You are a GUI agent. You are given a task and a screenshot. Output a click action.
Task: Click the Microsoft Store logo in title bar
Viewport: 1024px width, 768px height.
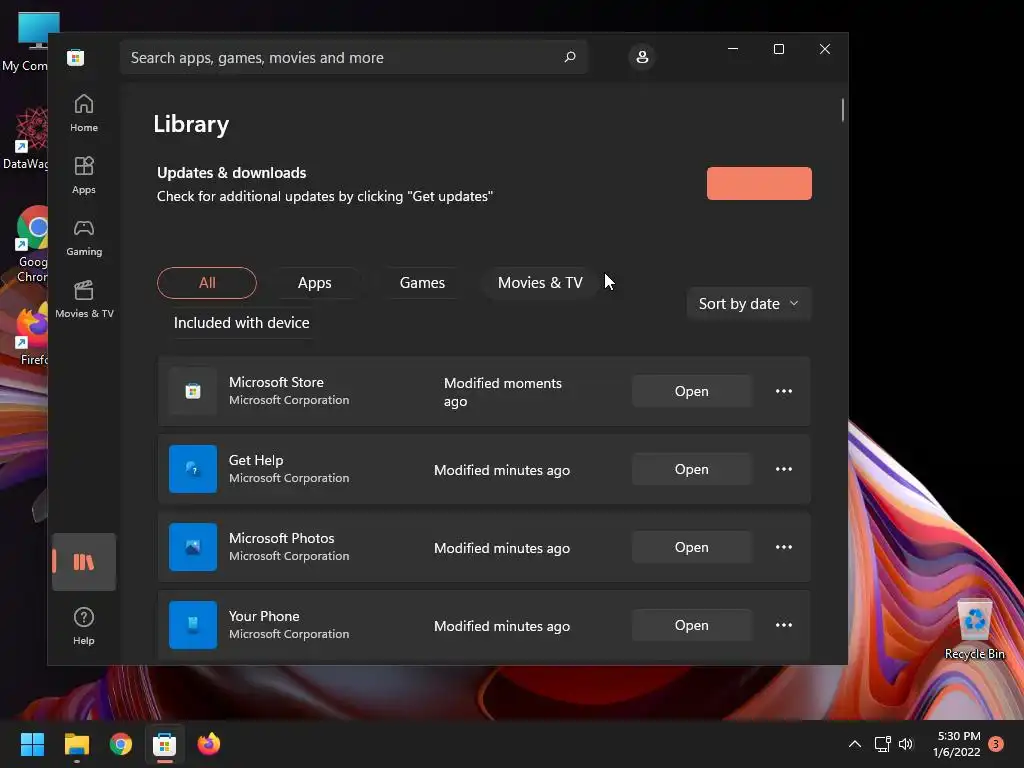click(76, 57)
